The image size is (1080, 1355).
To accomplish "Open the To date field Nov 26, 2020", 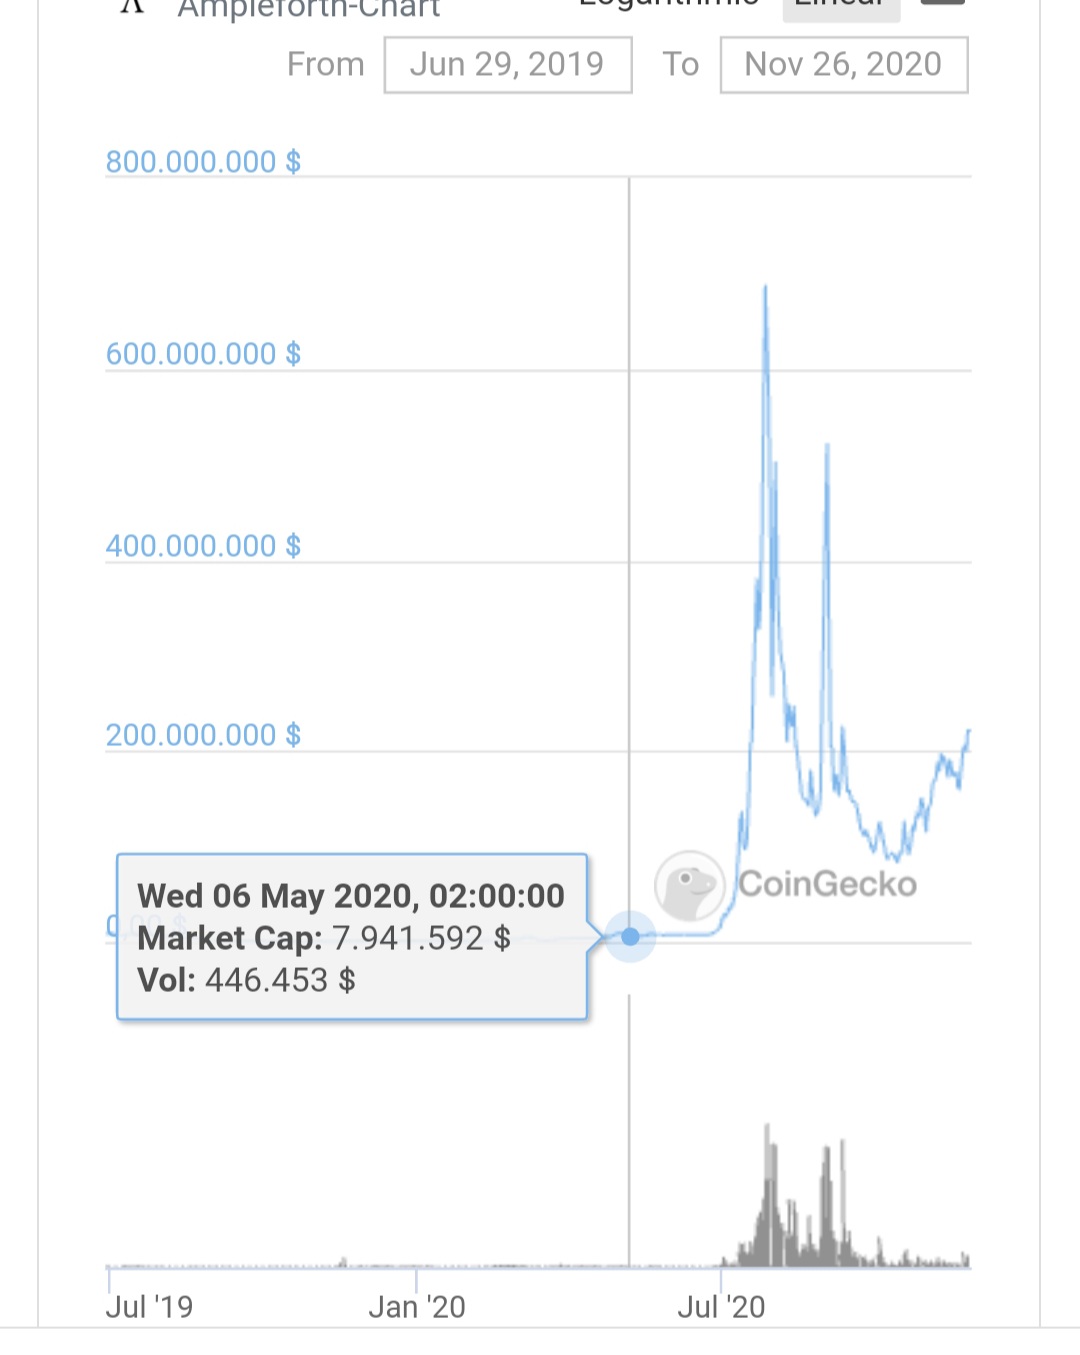I will 843,65.
